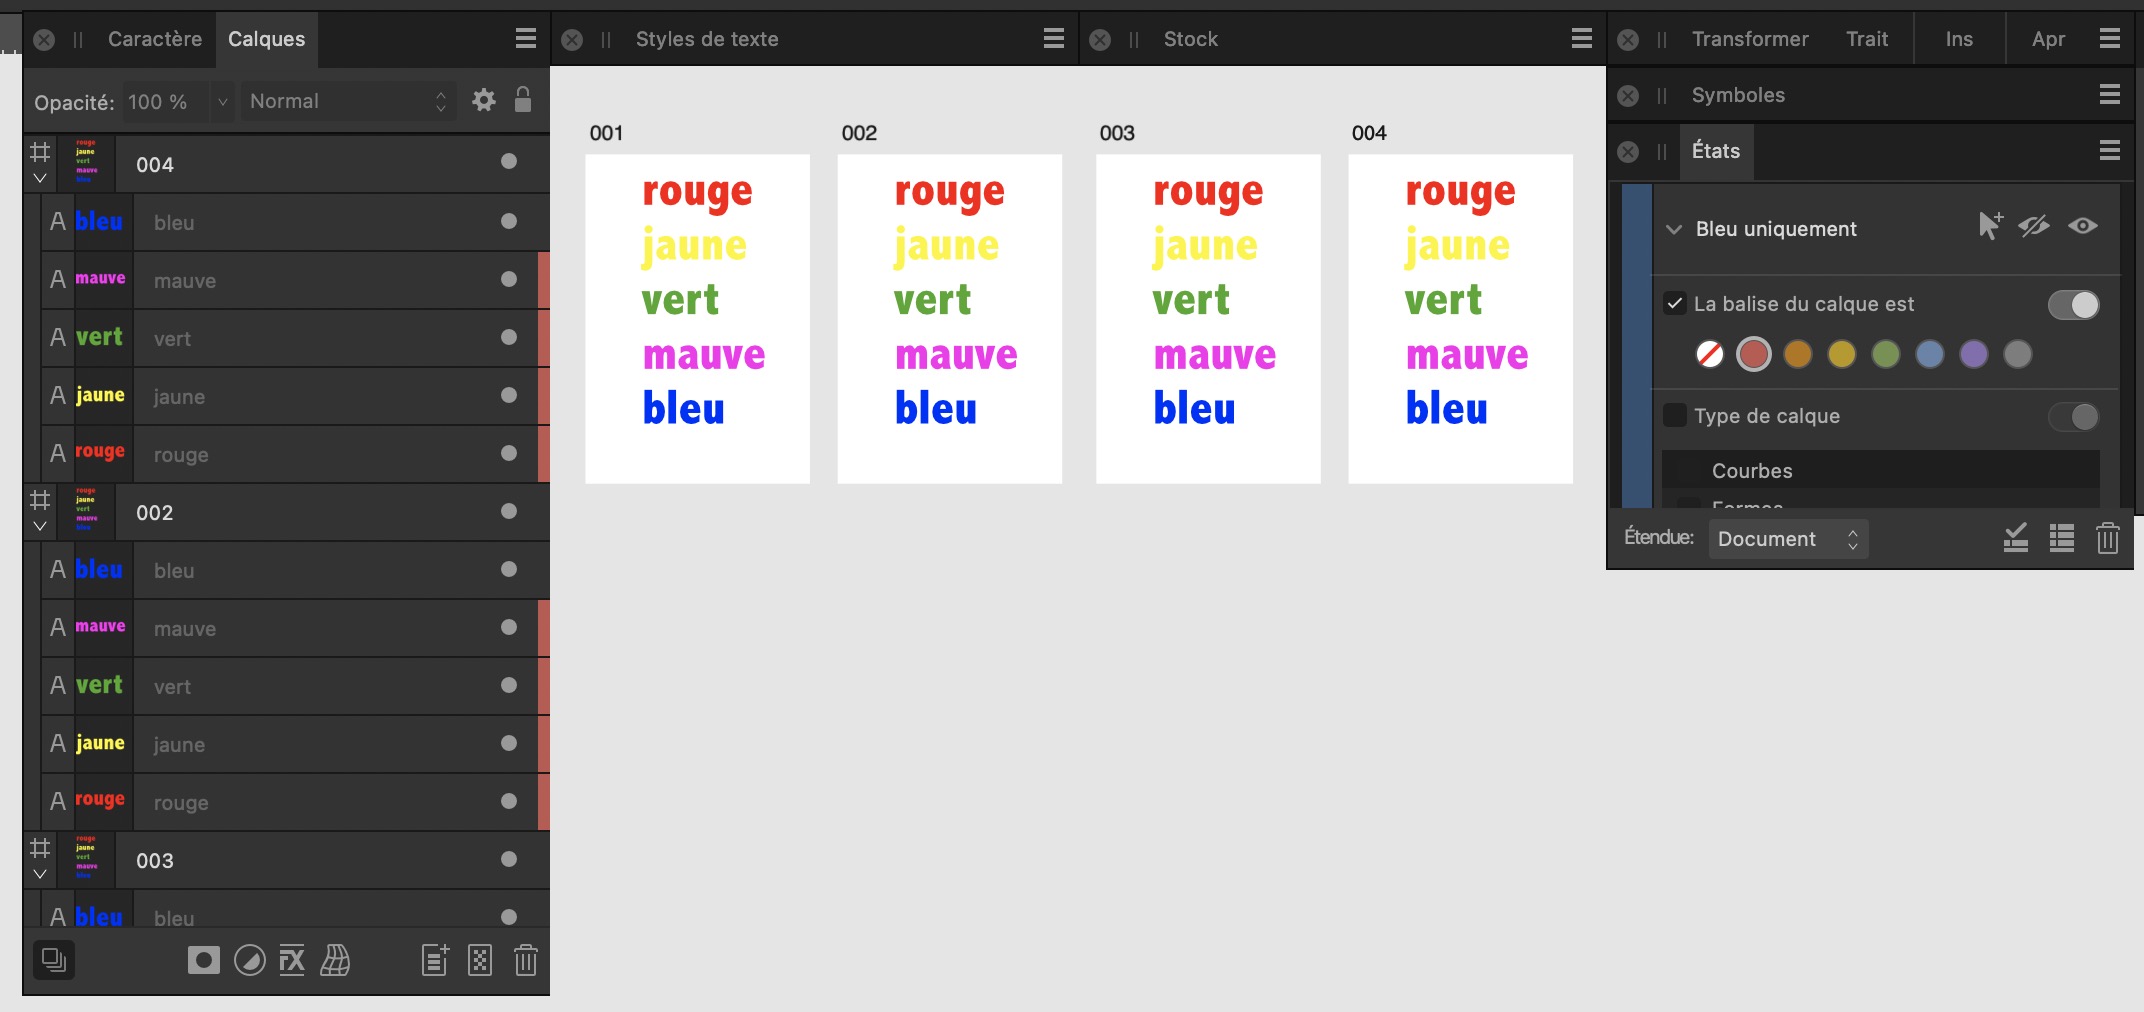2144x1012 pixels.
Task: Open the Calques panel hamburger menu
Action: [526, 39]
